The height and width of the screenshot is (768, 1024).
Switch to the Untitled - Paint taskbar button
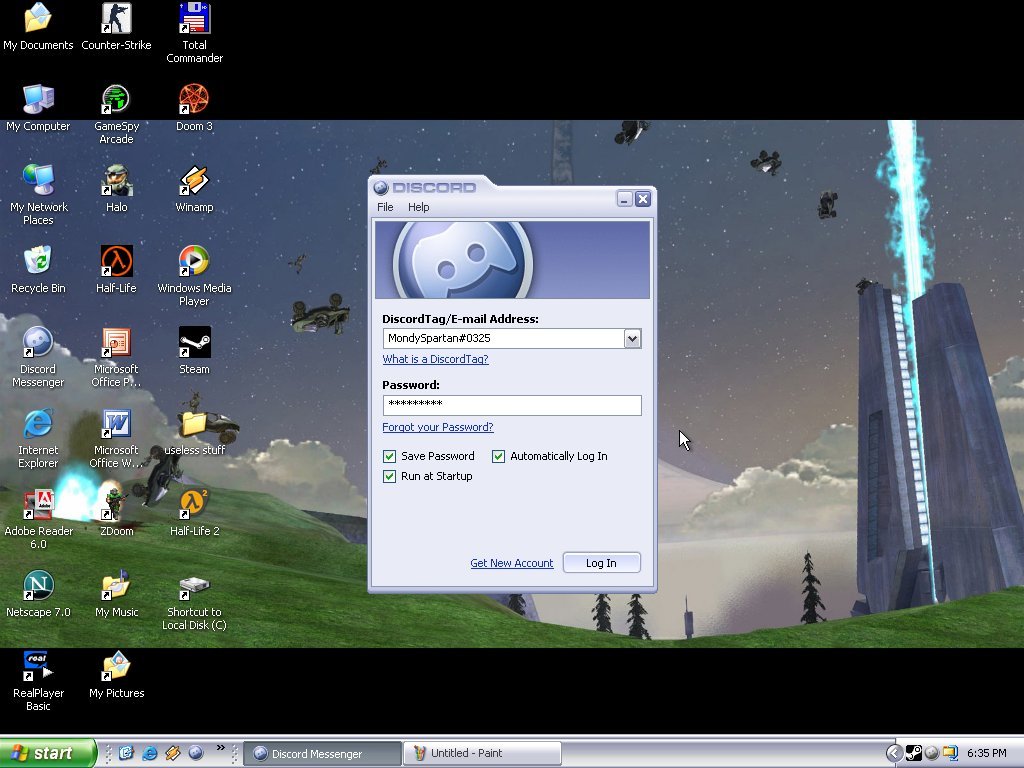[482, 753]
